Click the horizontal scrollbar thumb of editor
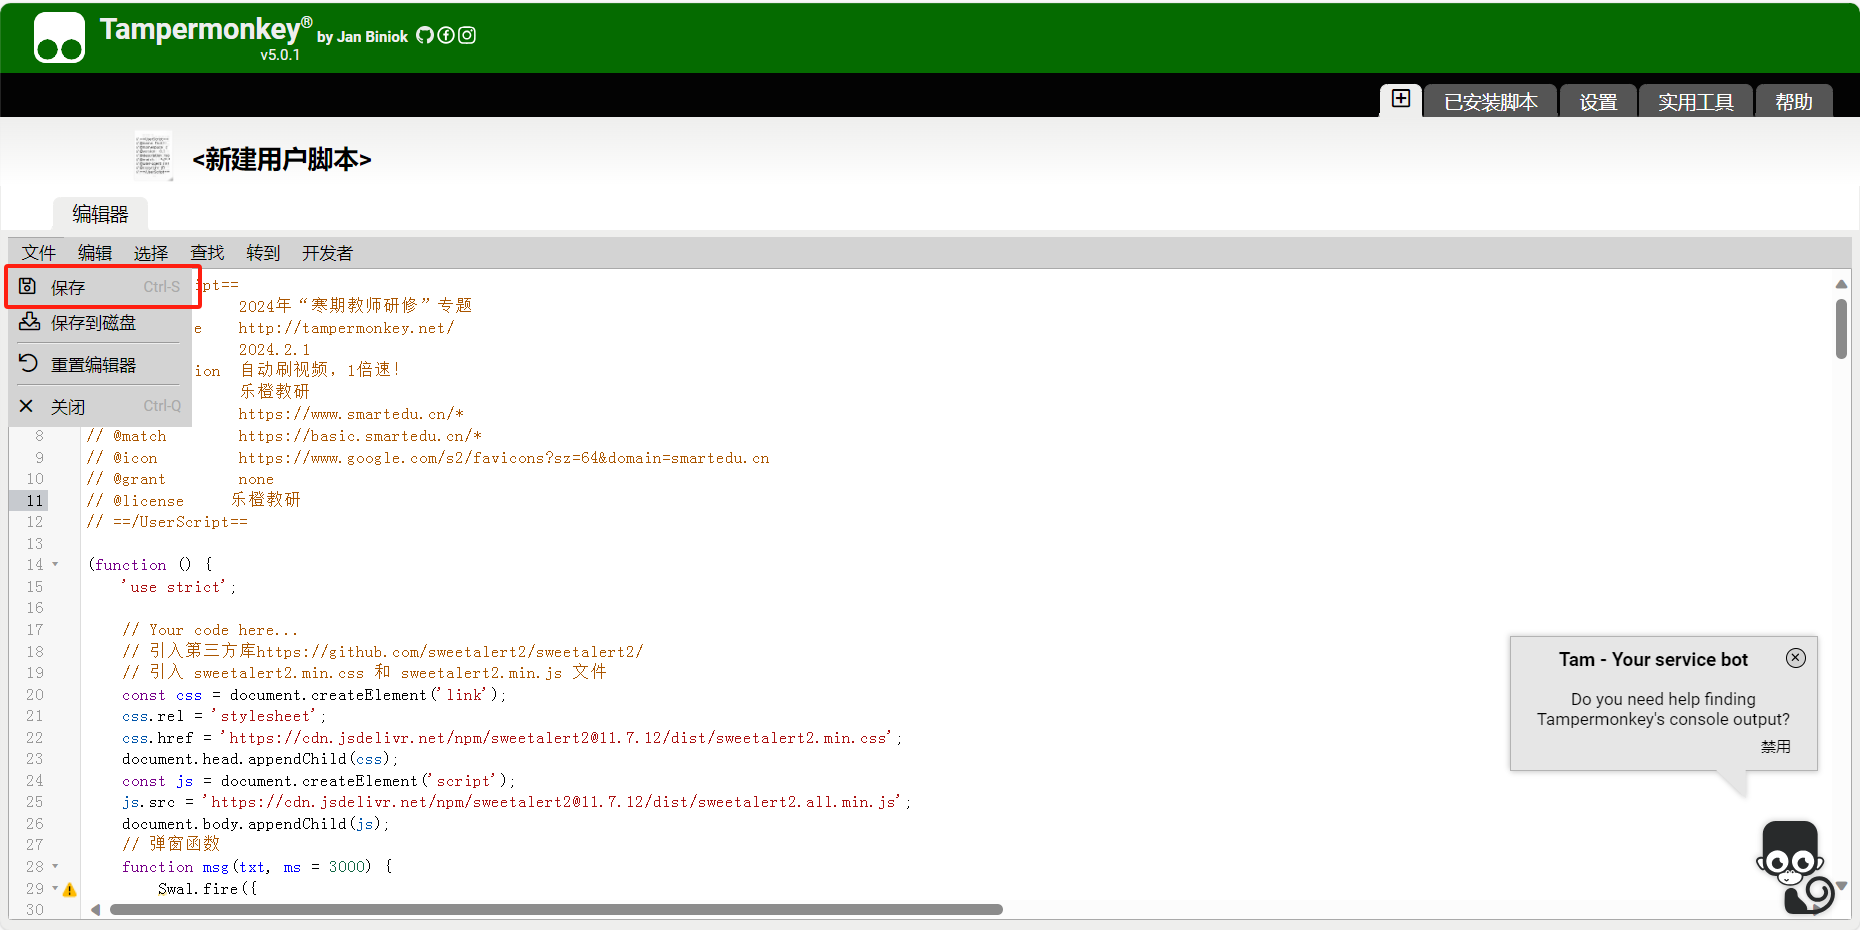The image size is (1860, 930). coord(556,909)
